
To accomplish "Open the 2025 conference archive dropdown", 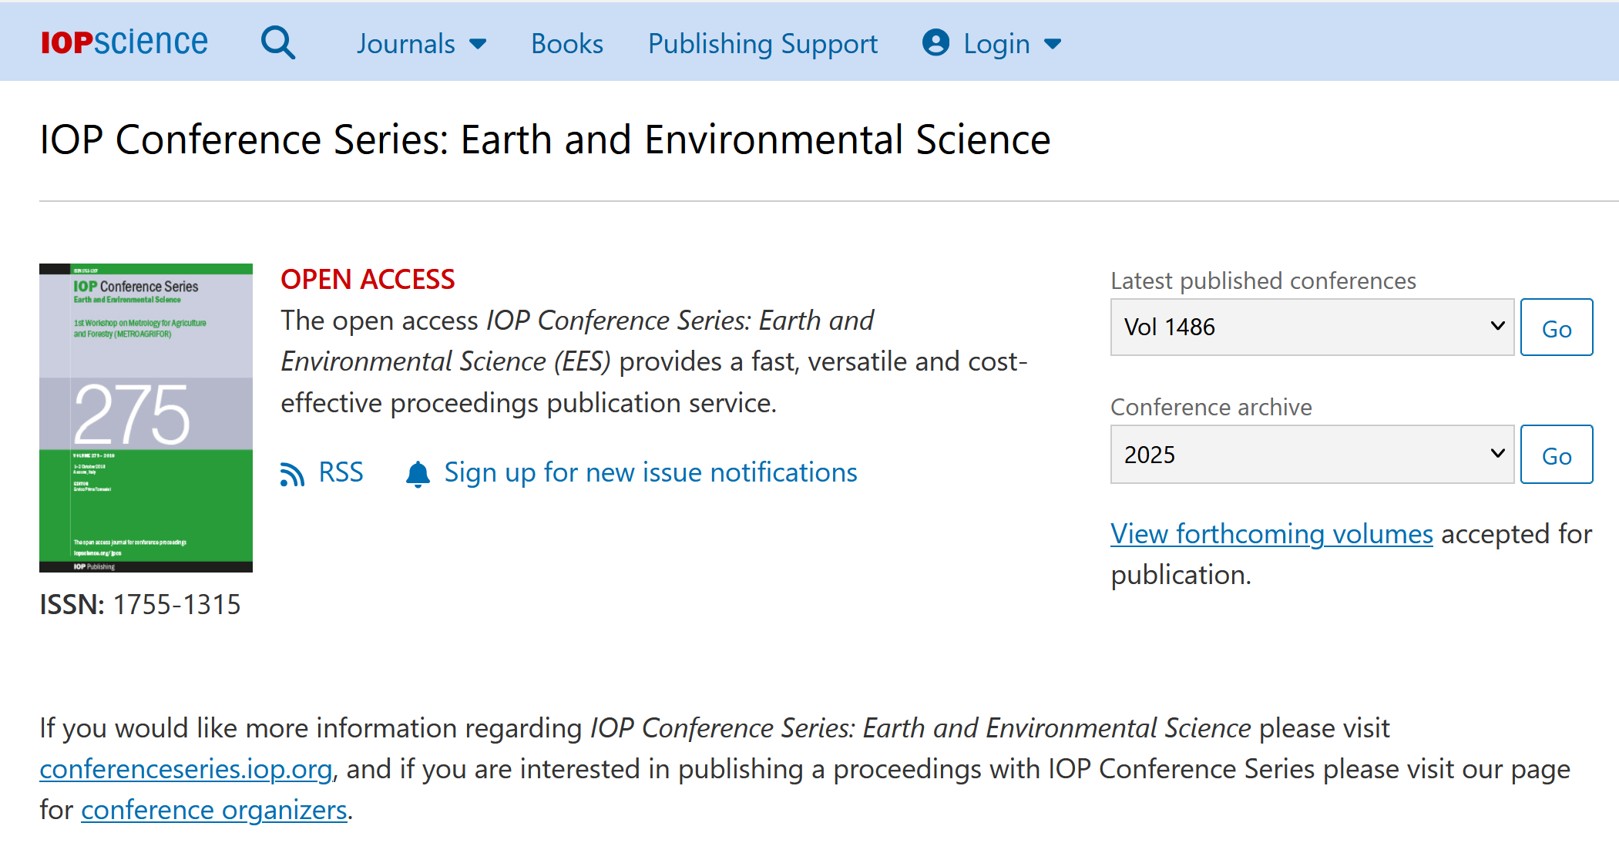I will tap(1311, 455).
